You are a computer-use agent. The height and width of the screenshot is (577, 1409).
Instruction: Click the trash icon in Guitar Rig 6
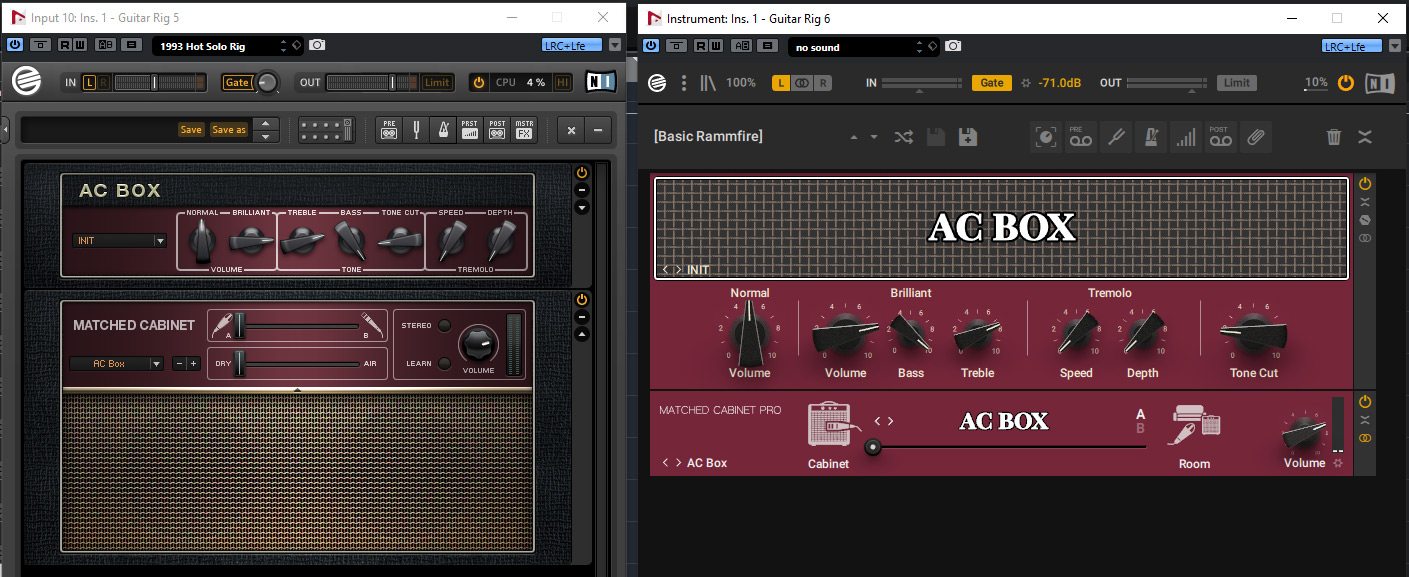1334,137
